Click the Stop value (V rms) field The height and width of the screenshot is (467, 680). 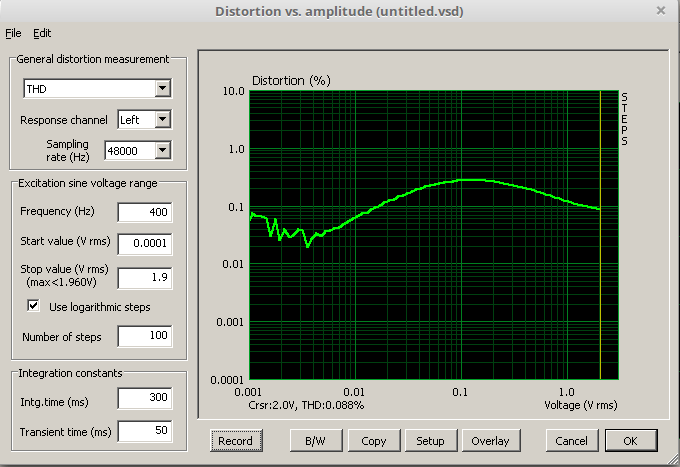click(145, 278)
